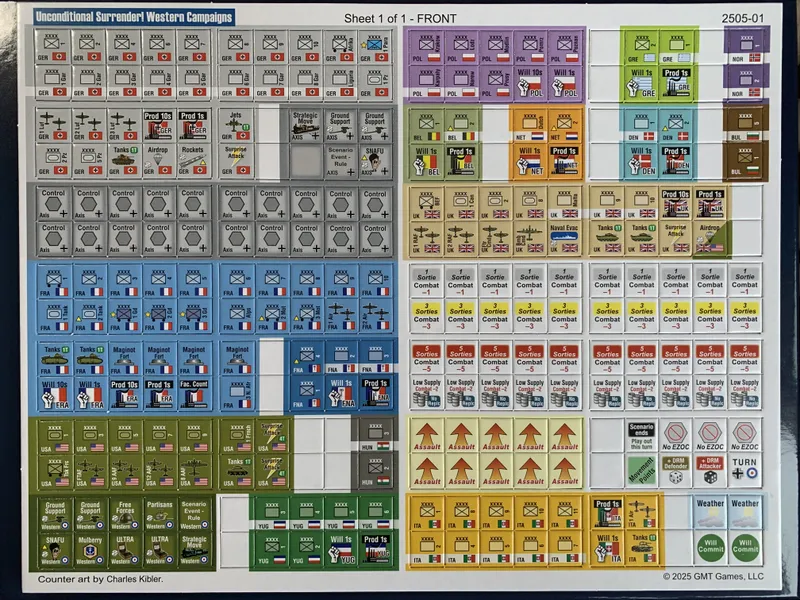Select the FNA Prod 1s counter
800x600 pixels.
coord(376,393)
